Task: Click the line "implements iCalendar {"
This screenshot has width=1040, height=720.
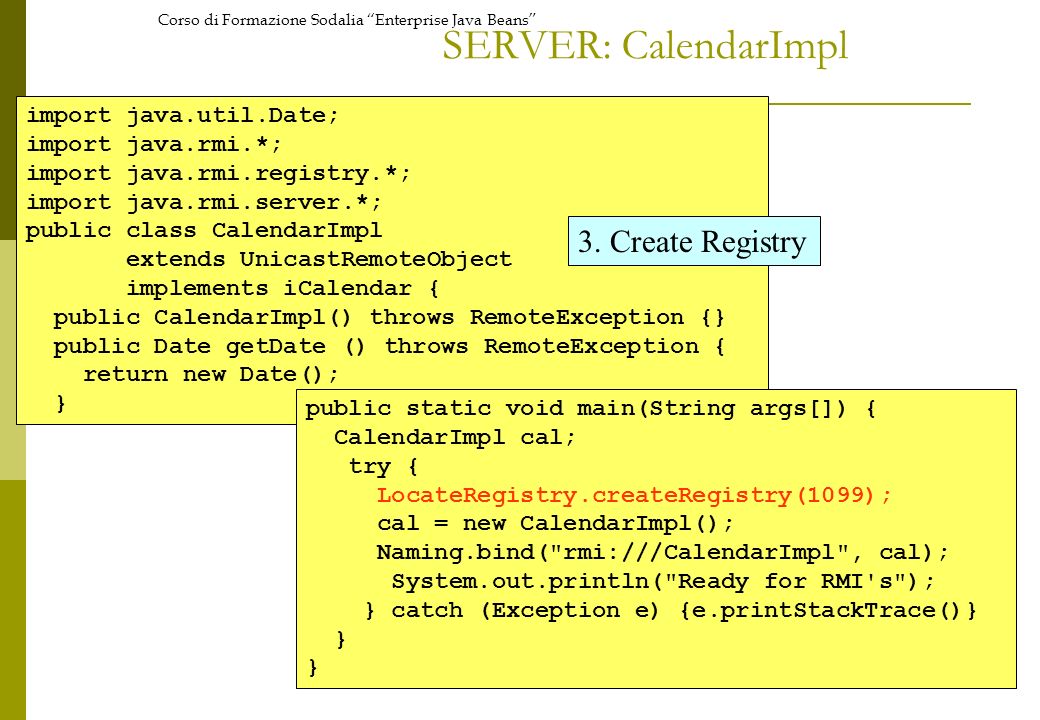Action: click(283, 288)
